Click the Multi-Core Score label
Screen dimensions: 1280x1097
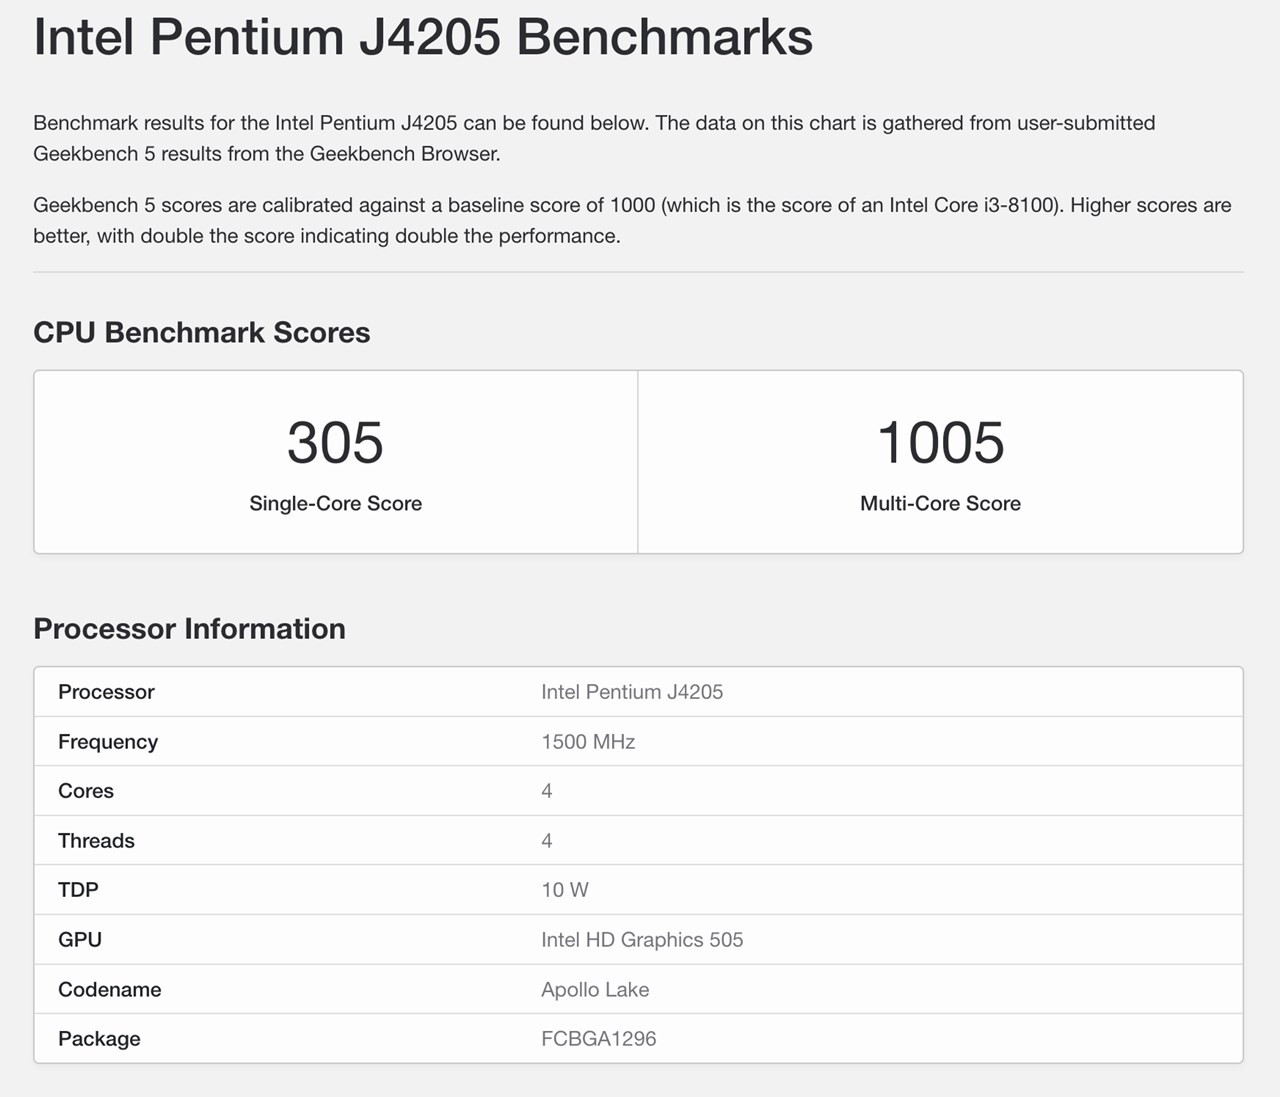939,503
